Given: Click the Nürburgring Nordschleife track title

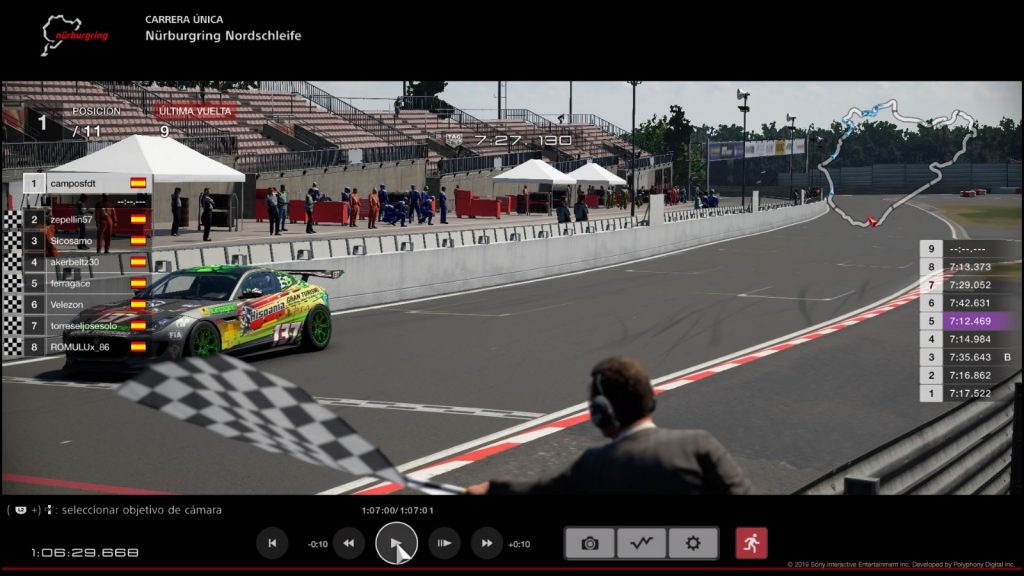Looking at the screenshot, I should [x=223, y=36].
